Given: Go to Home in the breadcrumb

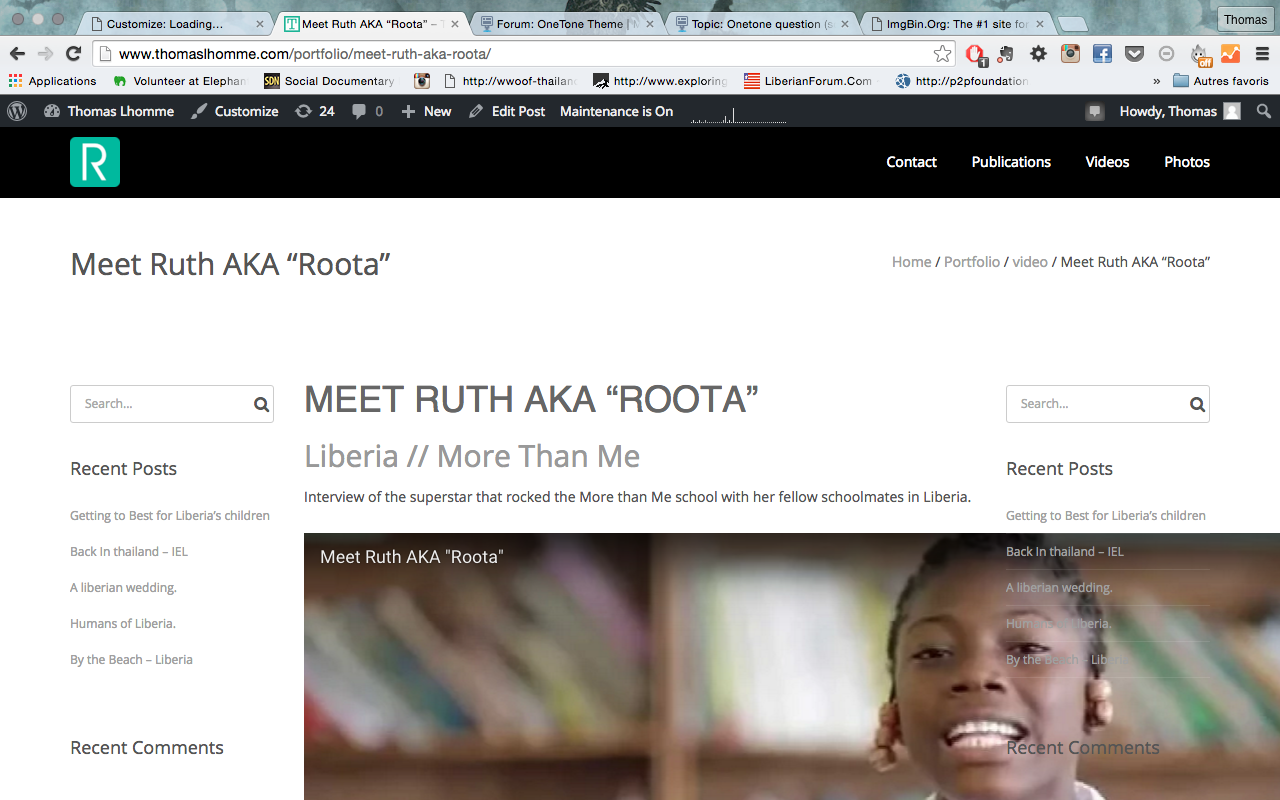Looking at the screenshot, I should coord(911,262).
